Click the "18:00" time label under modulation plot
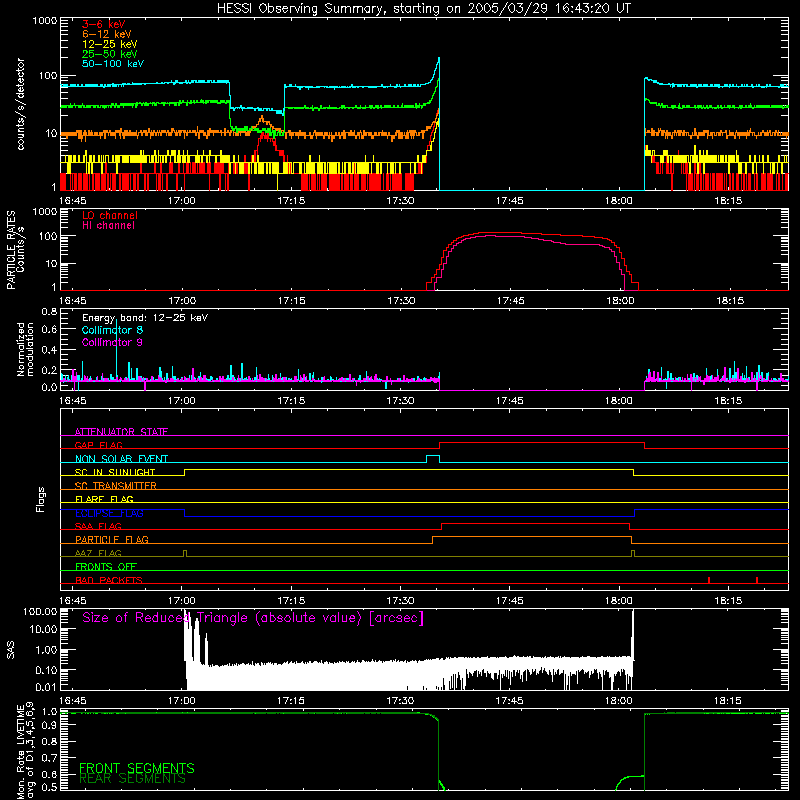This screenshot has height=800, width=800. [618, 401]
